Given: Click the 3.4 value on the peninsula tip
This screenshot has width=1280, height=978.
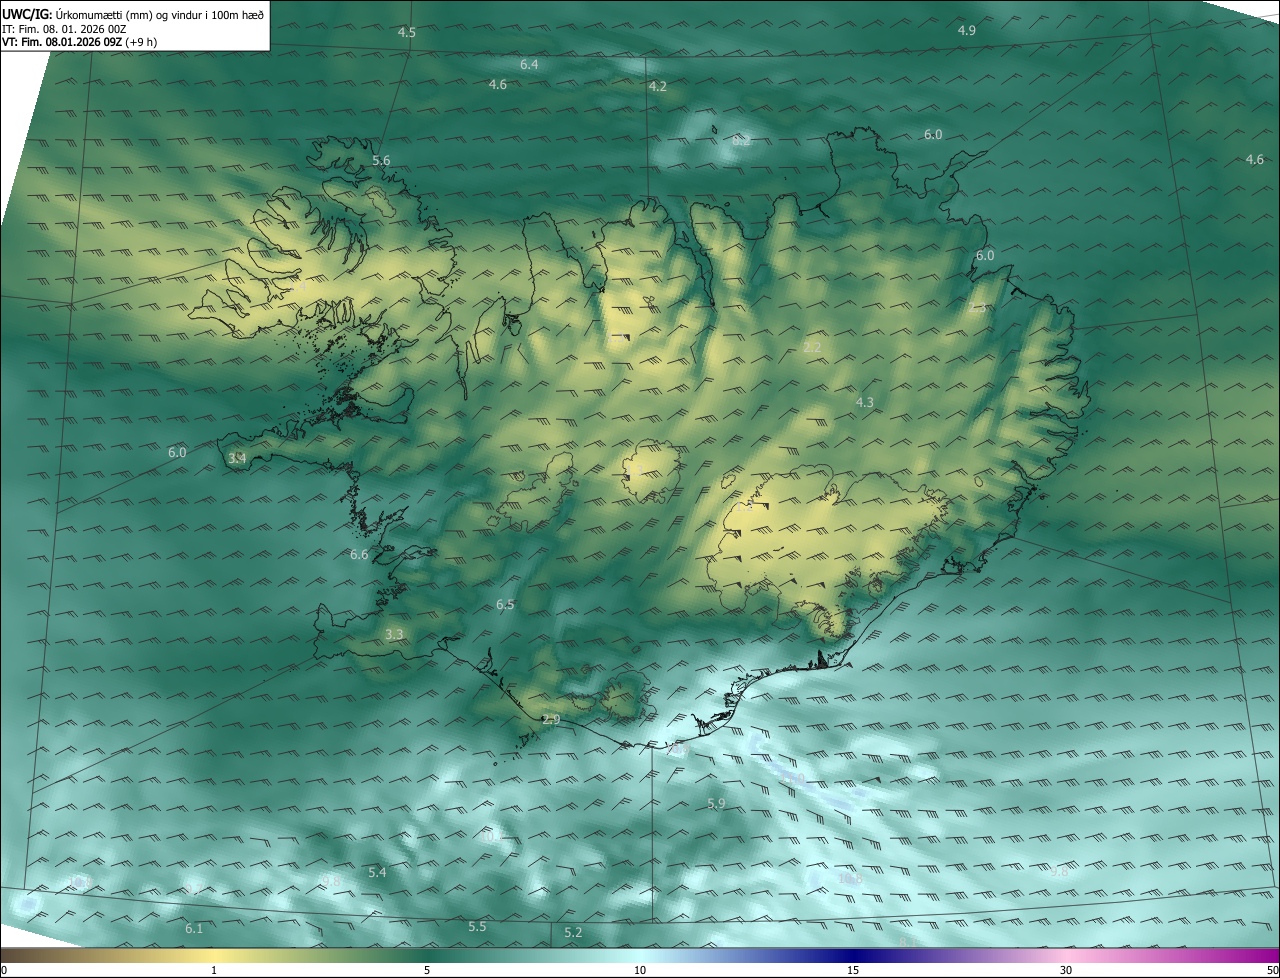Looking at the screenshot, I should click(x=237, y=458).
